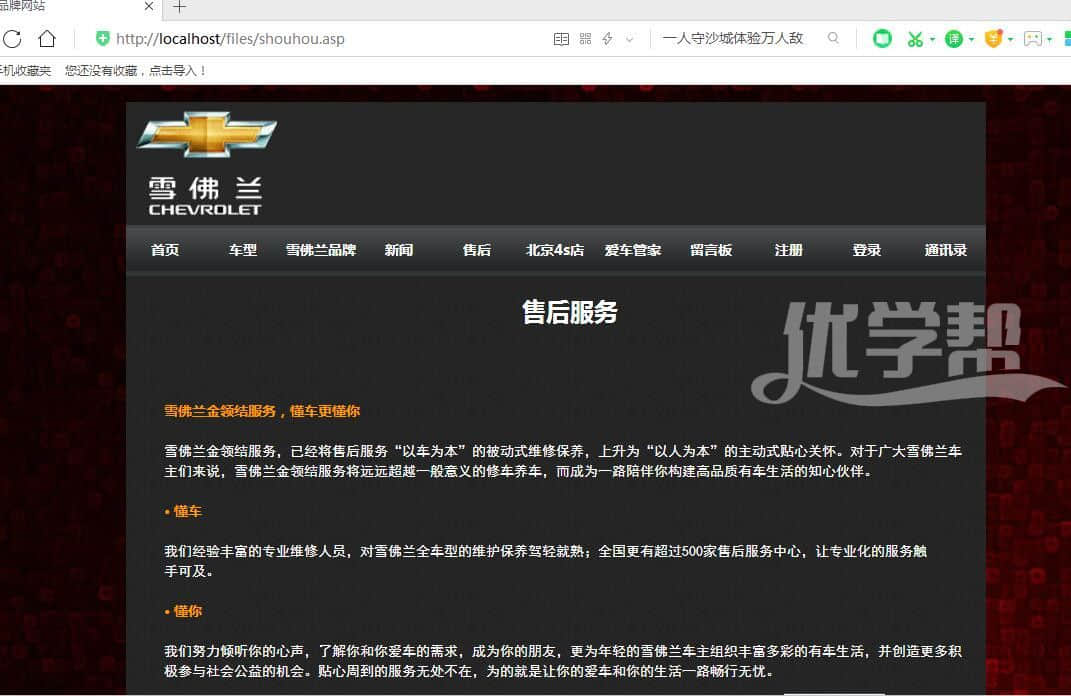Click the search magnifier icon
The image size is (1071, 696).
coord(833,39)
